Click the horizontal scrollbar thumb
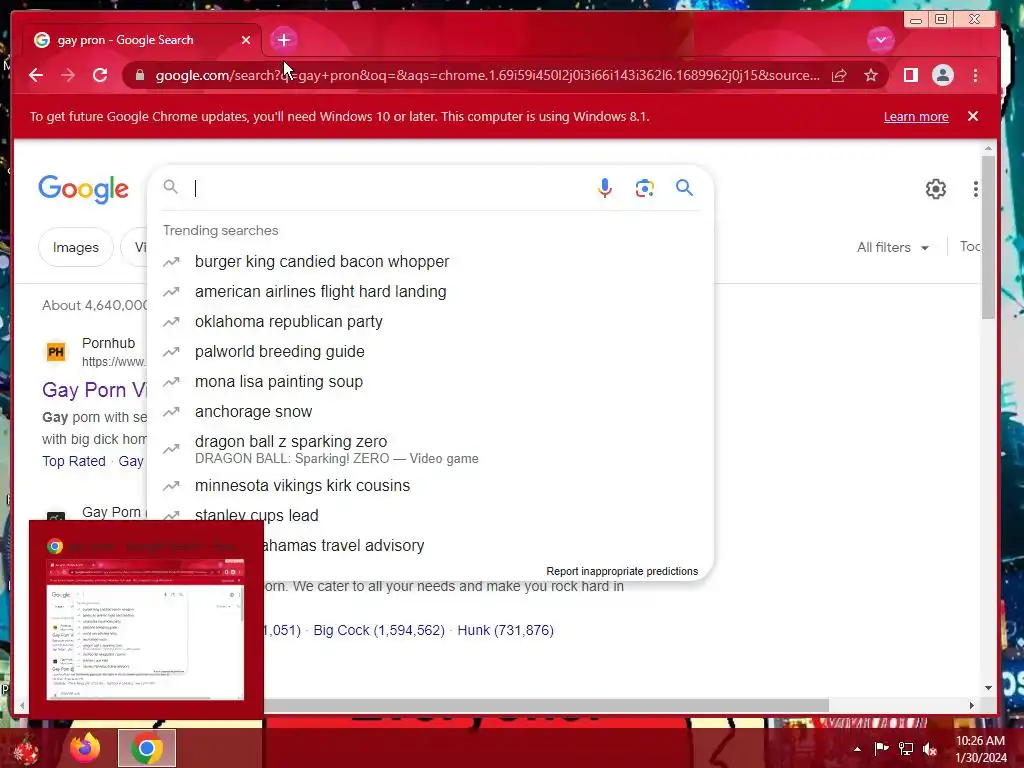Screen dimensions: 1024x768 546,705
